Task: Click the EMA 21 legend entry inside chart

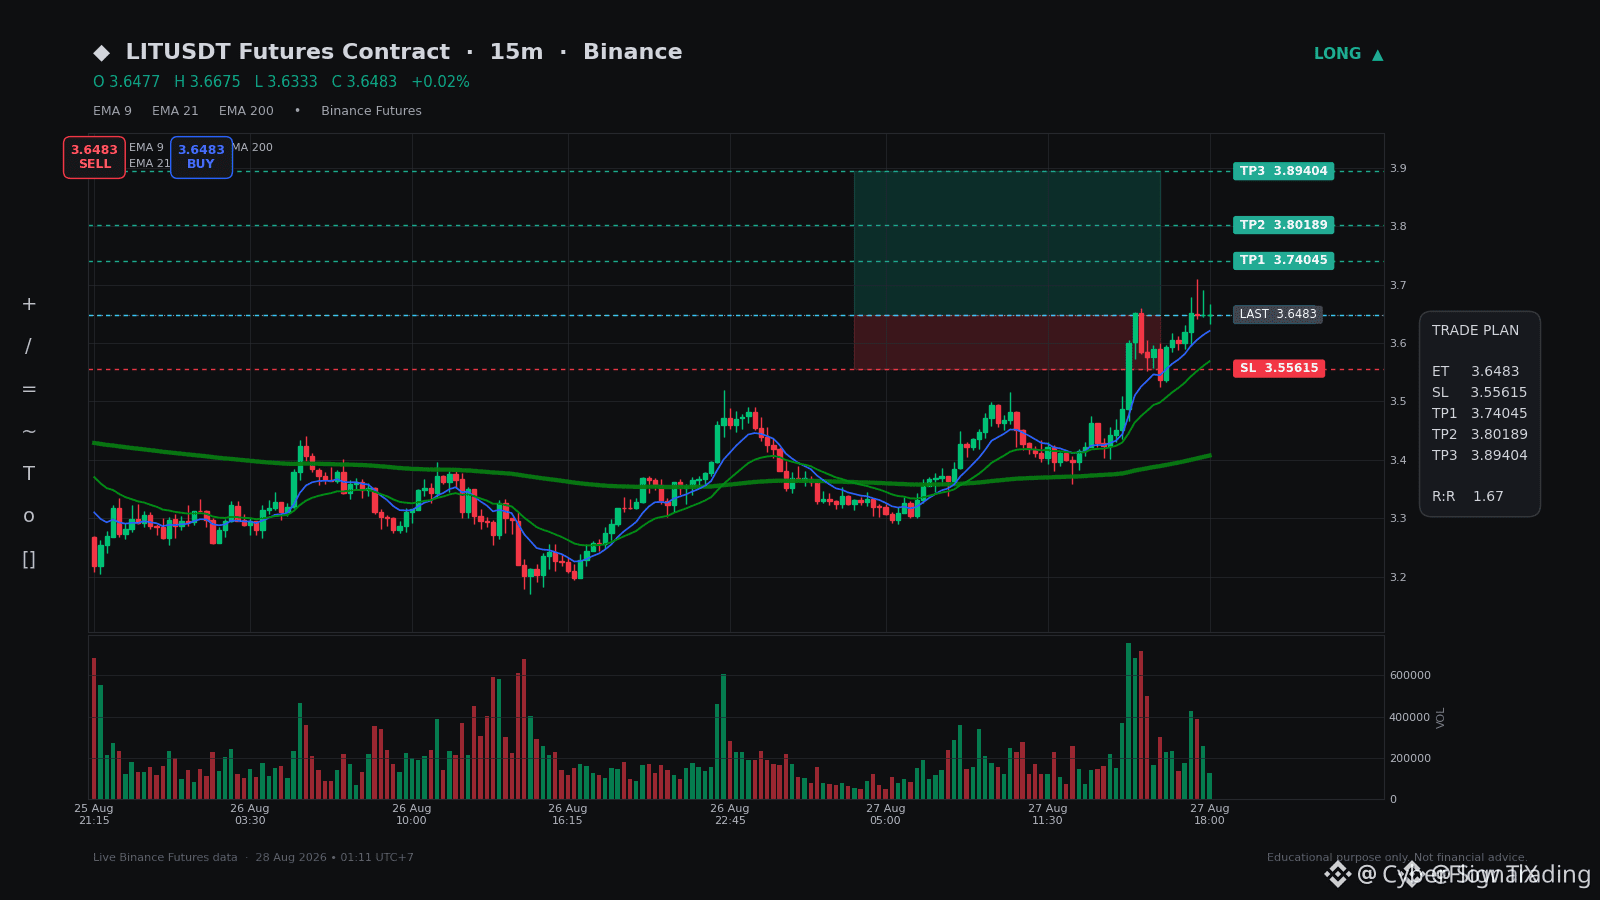Action: pyautogui.click(x=149, y=164)
